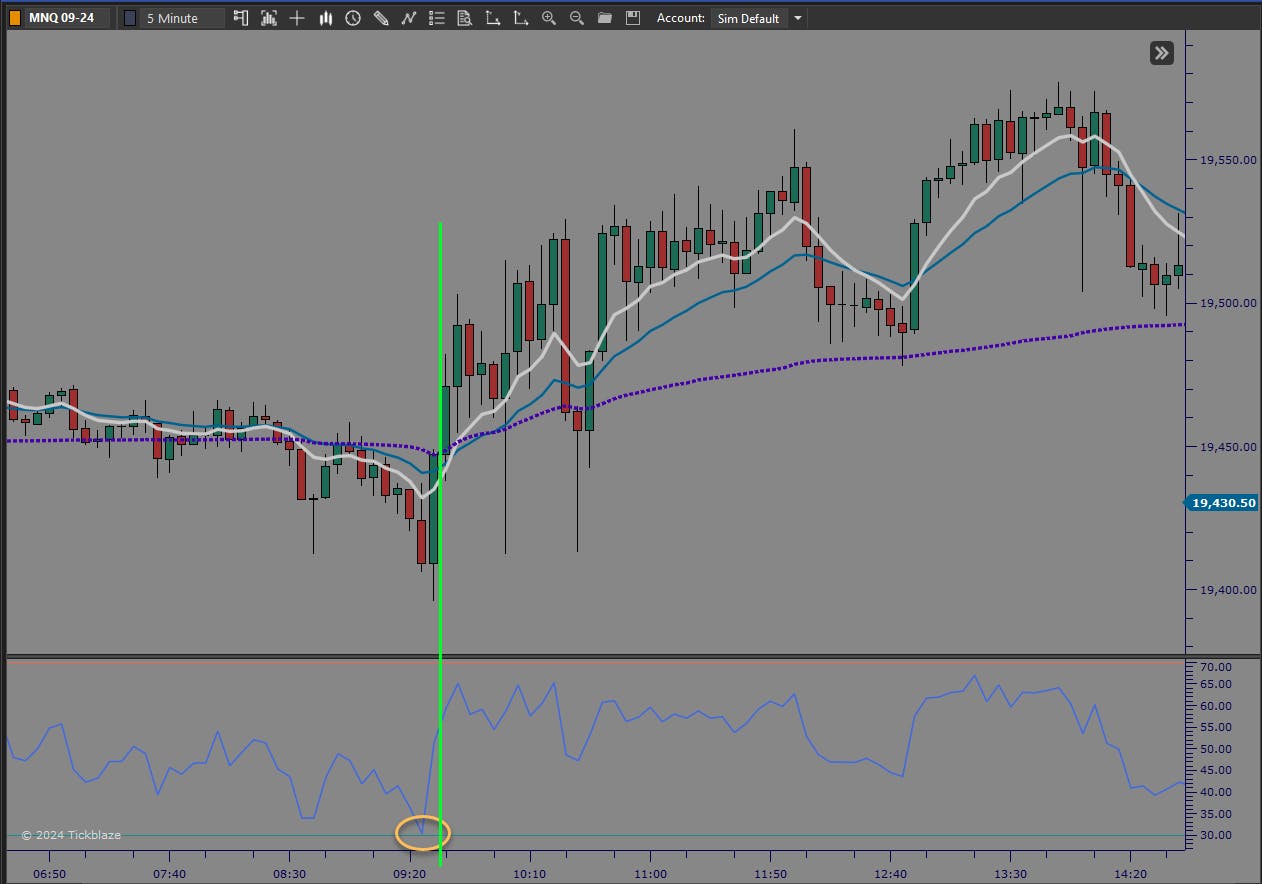Screen dimensions: 1262x884
Task: Click the 50.00 indicator axis label
Action: click(x=1214, y=749)
